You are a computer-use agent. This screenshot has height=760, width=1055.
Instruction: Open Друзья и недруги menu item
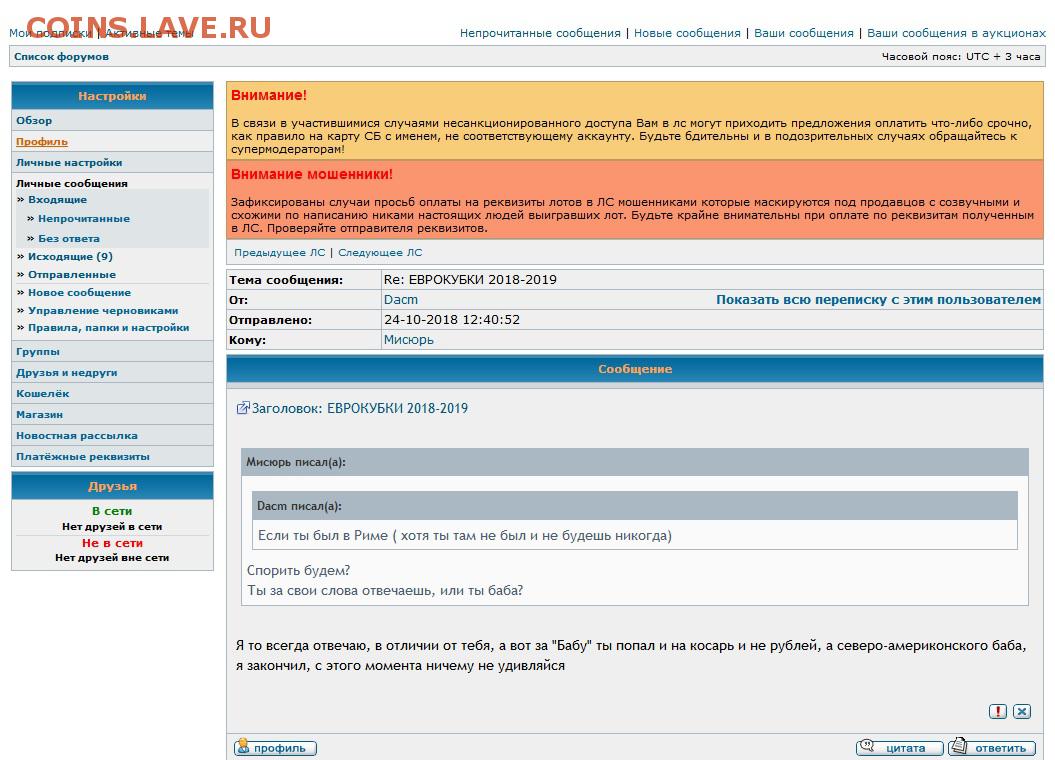click(x=112, y=372)
